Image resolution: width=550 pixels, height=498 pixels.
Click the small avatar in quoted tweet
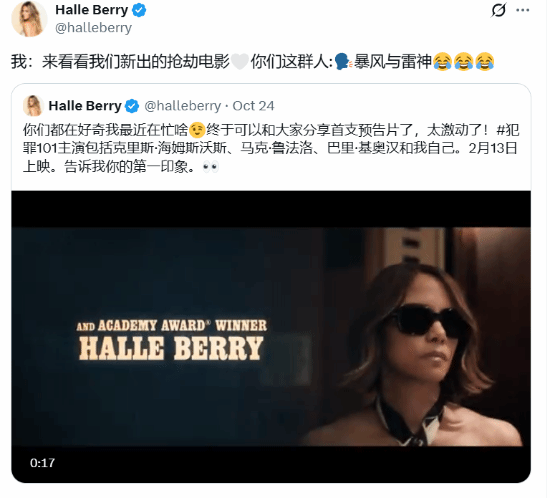point(33,106)
